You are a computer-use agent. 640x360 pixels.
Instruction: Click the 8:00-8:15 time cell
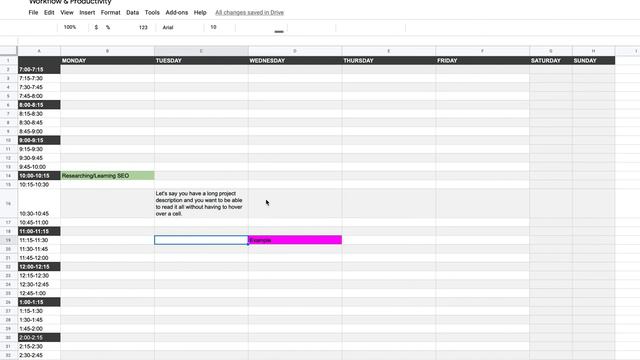pos(39,105)
